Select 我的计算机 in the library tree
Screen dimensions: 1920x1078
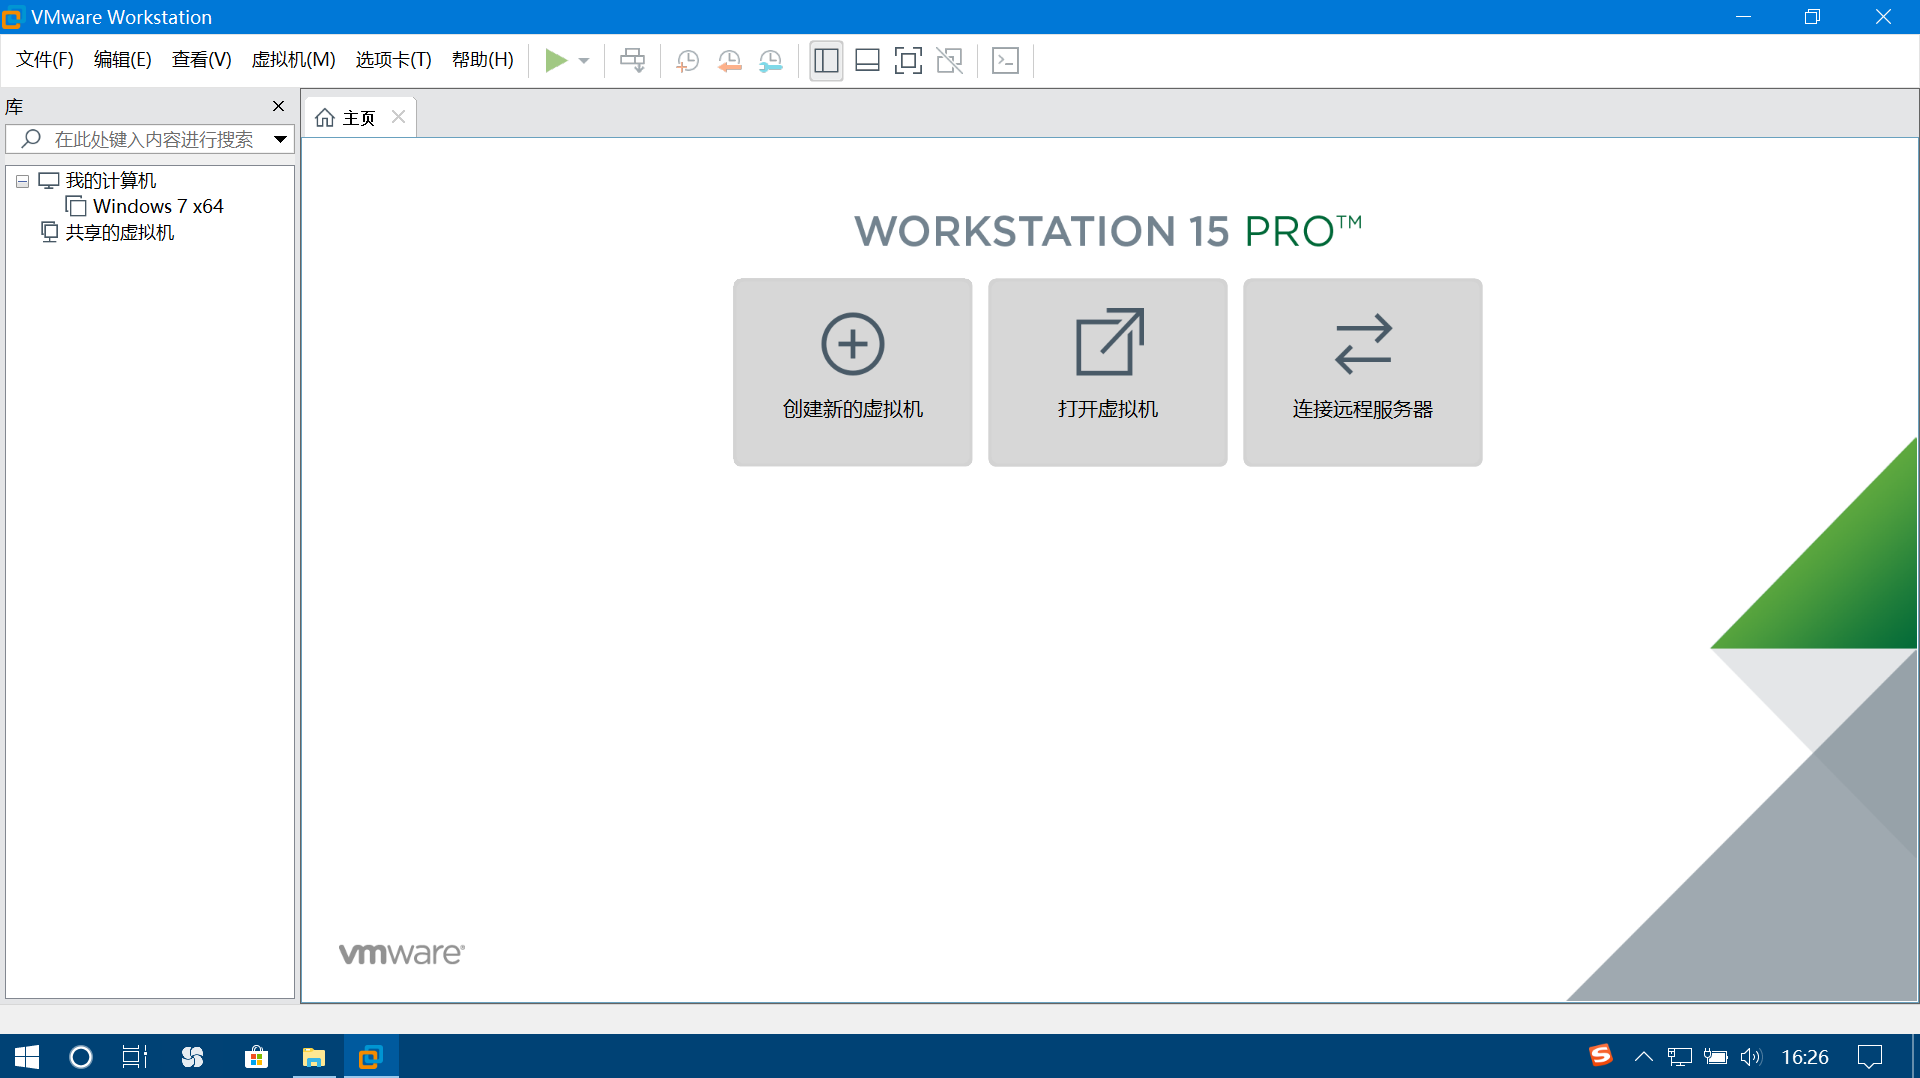pyautogui.click(x=110, y=181)
